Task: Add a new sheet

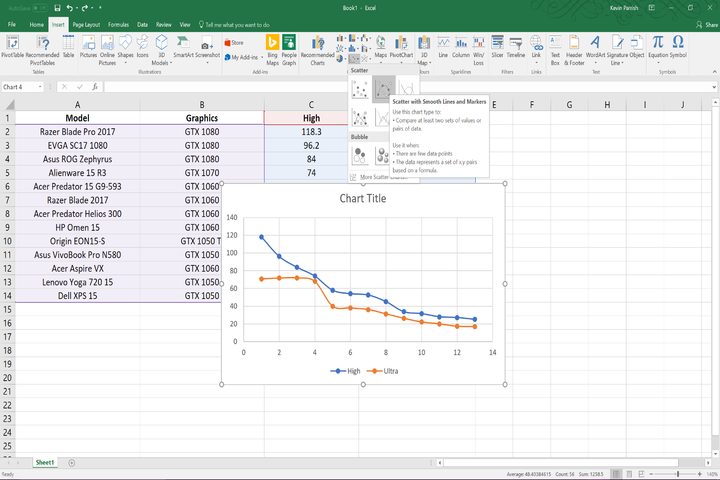Action: point(72,463)
